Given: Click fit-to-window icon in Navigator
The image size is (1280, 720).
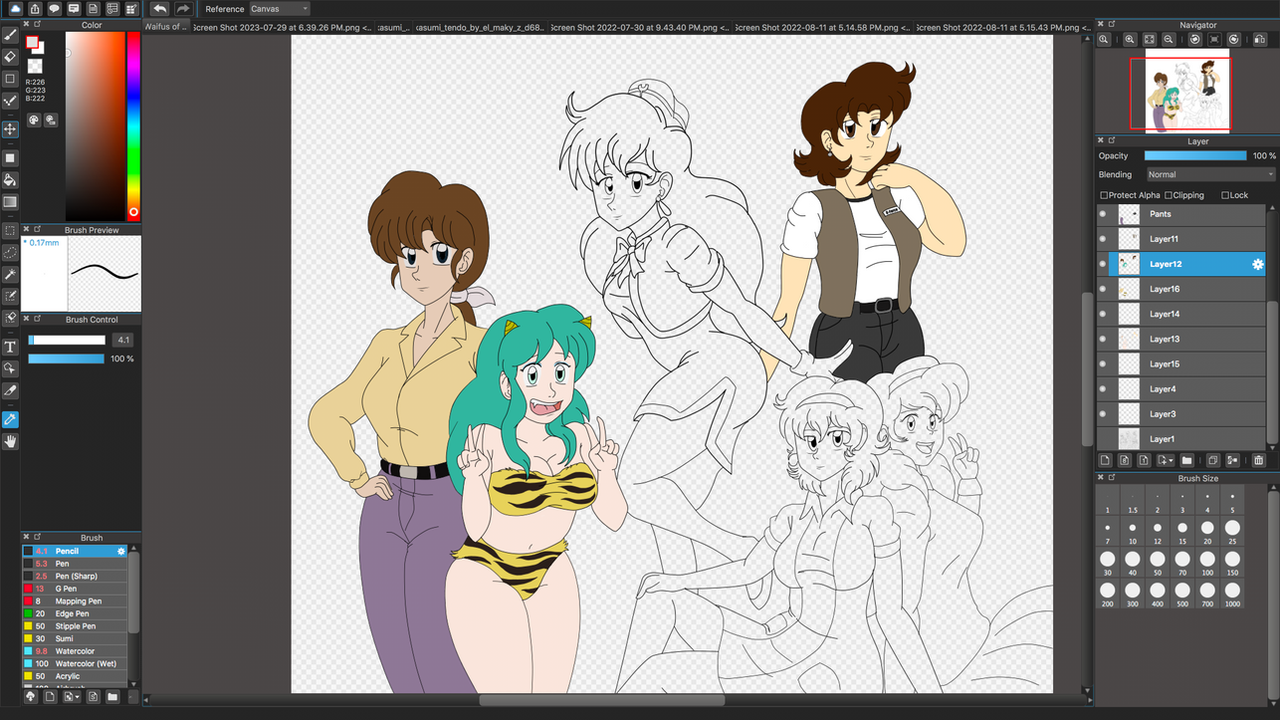Looking at the screenshot, I should (x=1150, y=39).
